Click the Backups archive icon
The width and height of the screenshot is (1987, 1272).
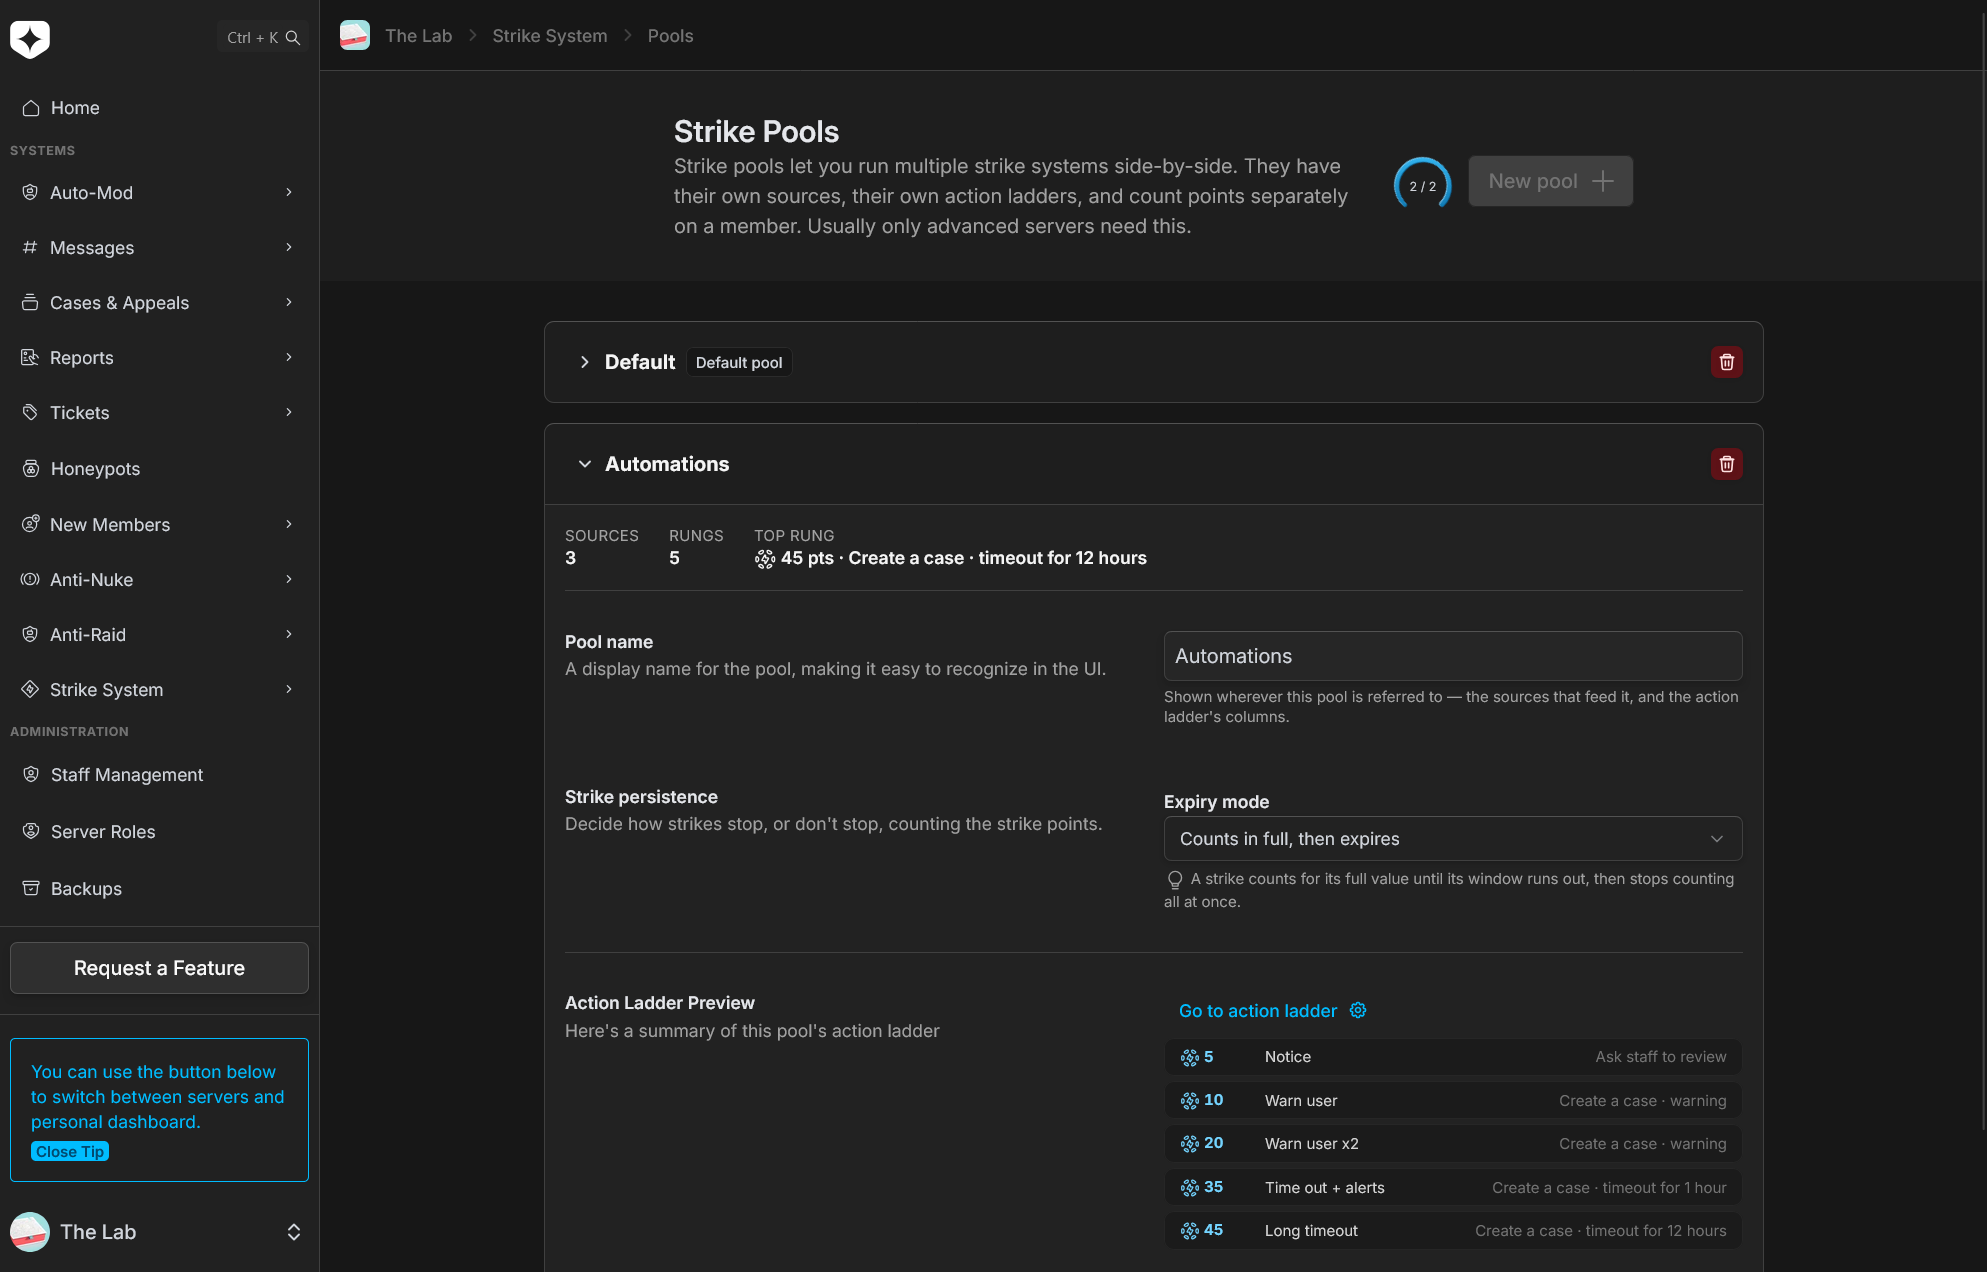coord(31,889)
